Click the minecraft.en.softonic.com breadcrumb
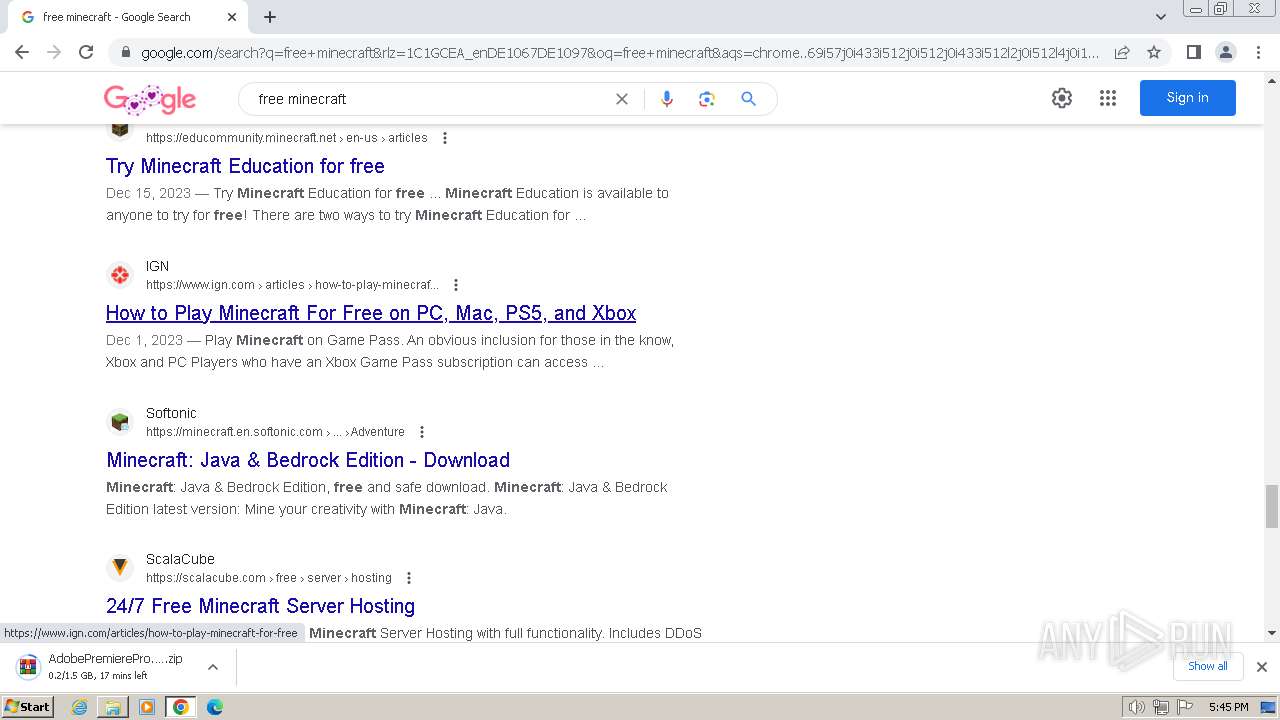The height and width of the screenshot is (720, 1280). pos(275,432)
